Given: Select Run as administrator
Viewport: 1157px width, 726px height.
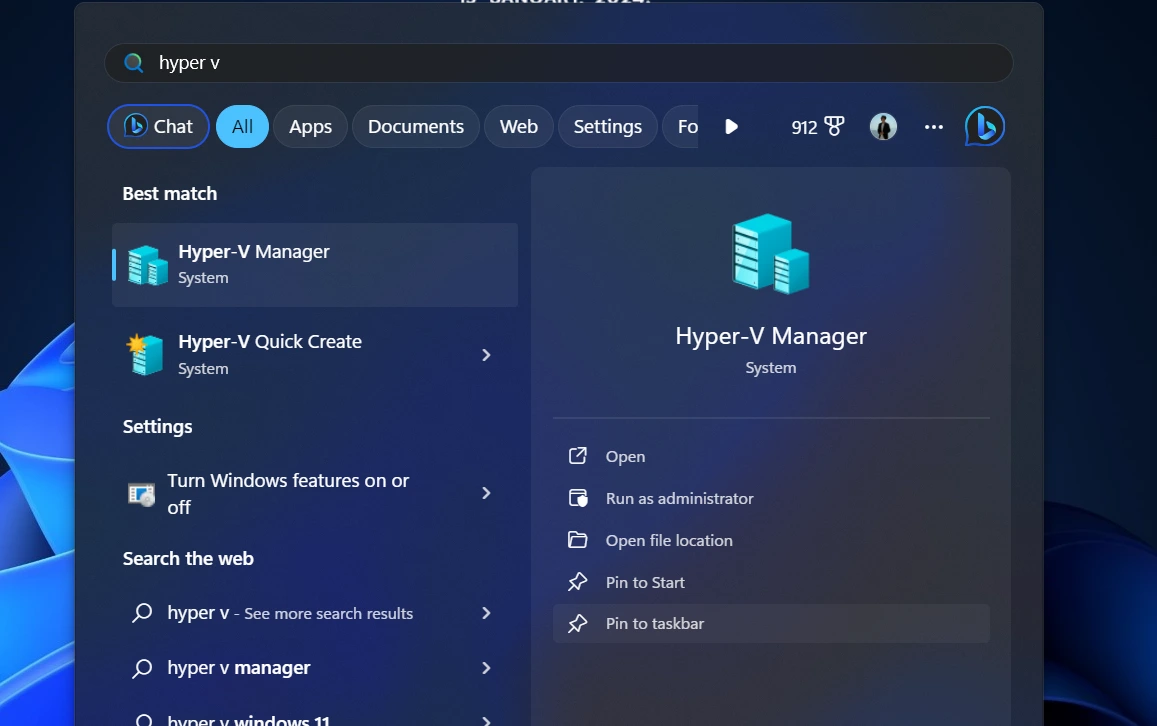Looking at the screenshot, I should [679, 498].
